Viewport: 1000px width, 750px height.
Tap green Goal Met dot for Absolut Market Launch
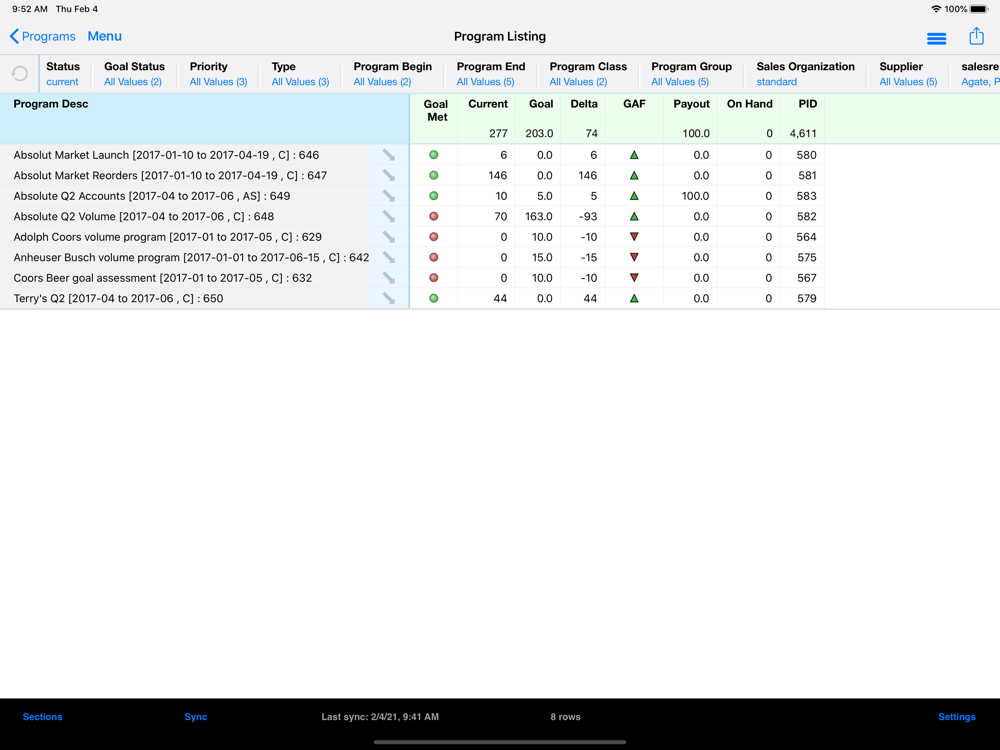click(x=434, y=155)
